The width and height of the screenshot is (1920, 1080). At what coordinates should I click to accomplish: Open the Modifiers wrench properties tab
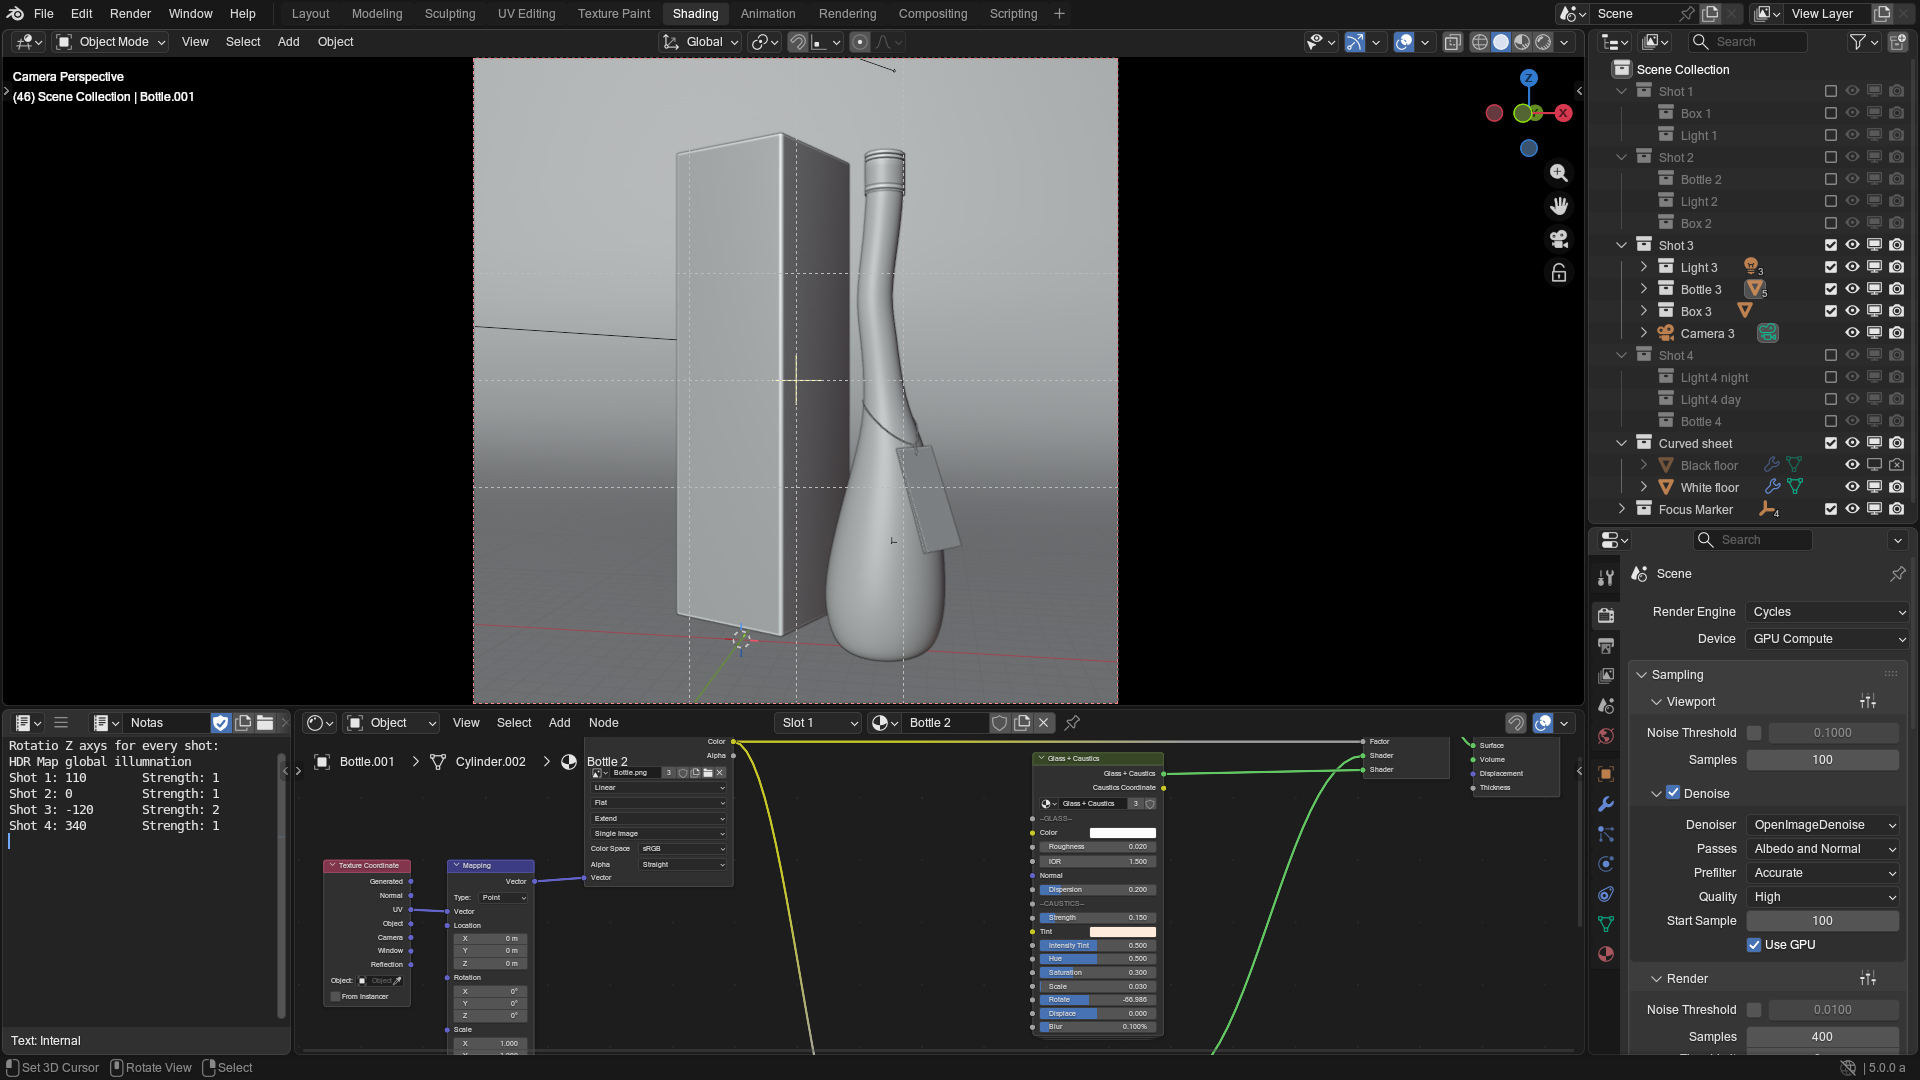click(1606, 804)
